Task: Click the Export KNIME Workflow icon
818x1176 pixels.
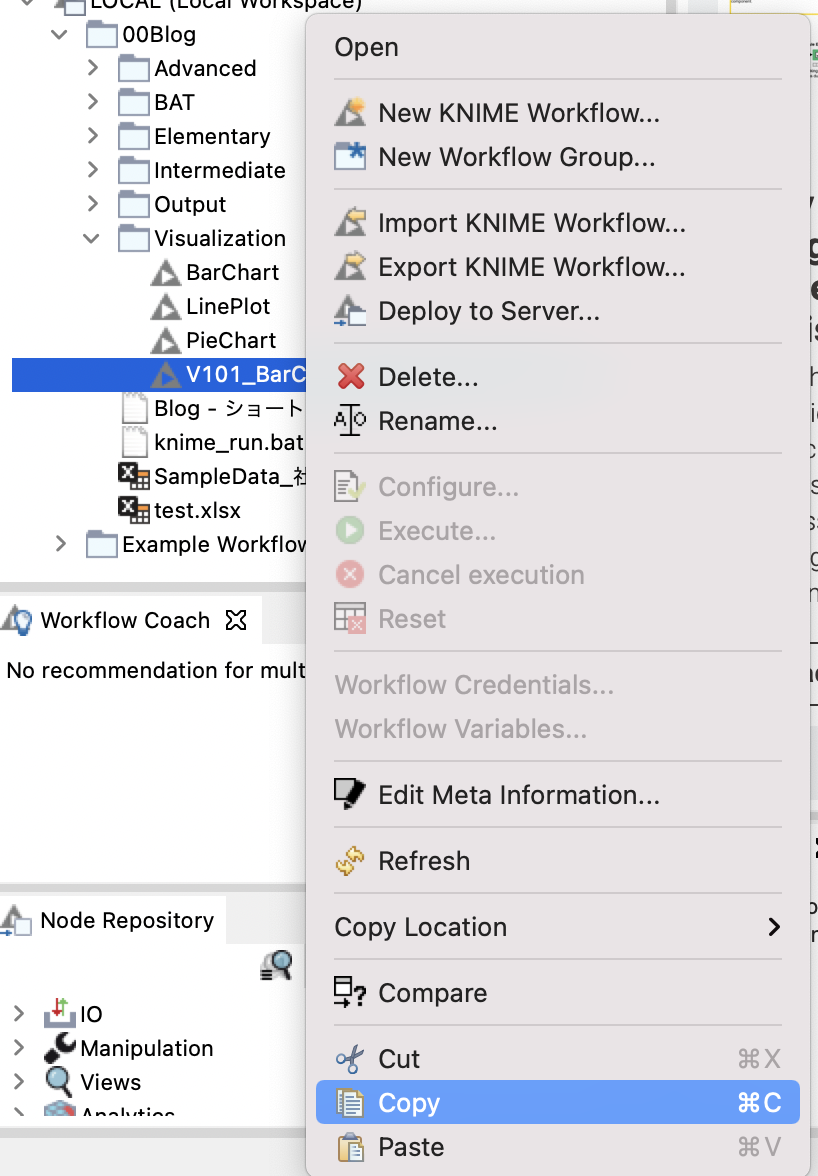Action: tap(349, 266)
